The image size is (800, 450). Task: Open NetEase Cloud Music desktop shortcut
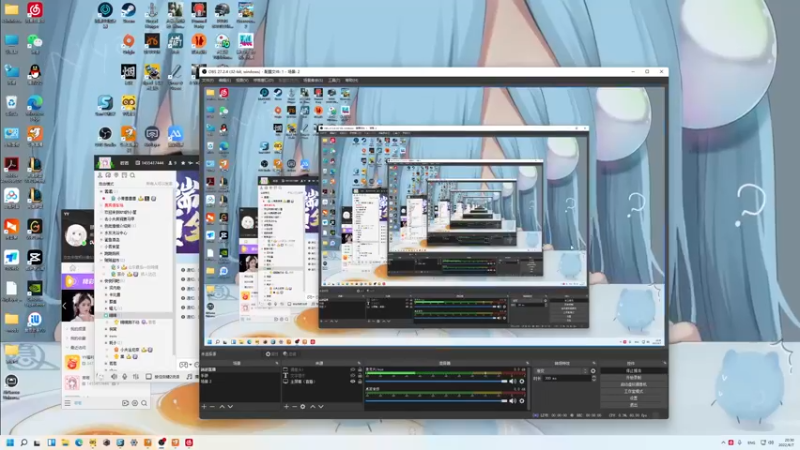(x=35, y=12)
